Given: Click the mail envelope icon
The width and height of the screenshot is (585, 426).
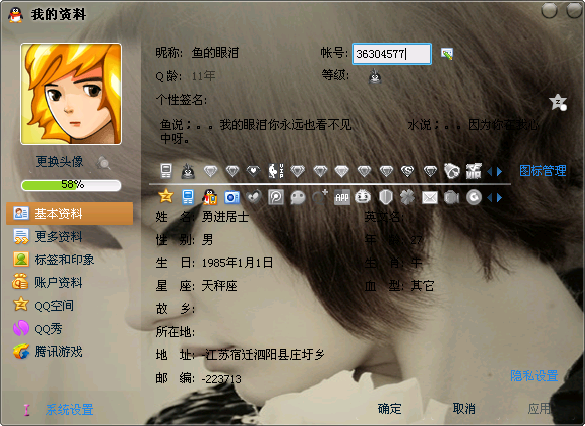Looking at the screenshot, I should tap(430, 197).
